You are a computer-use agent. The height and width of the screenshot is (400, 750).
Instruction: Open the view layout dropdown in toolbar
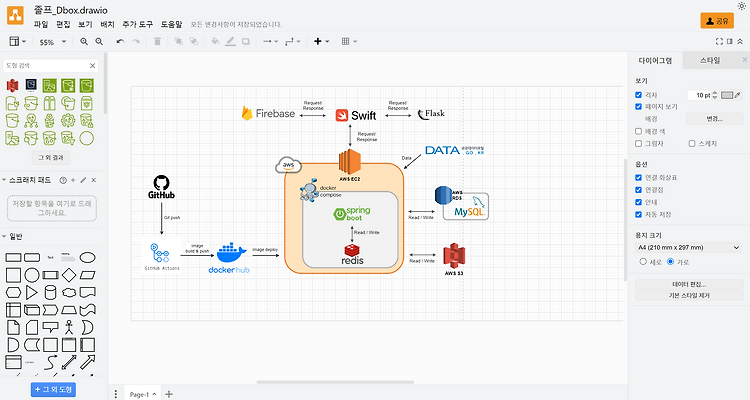tap(17, 42)
